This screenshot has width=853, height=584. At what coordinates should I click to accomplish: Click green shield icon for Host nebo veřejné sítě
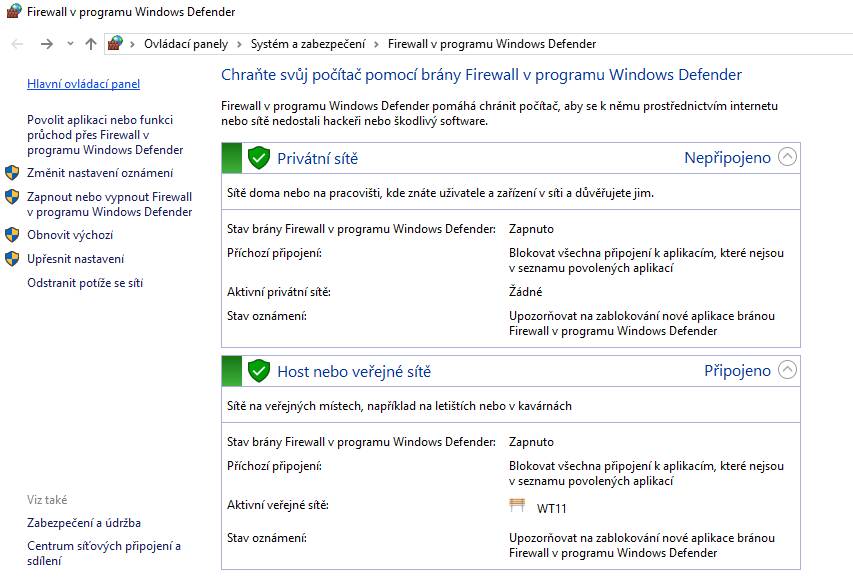[x=259, y=371]
